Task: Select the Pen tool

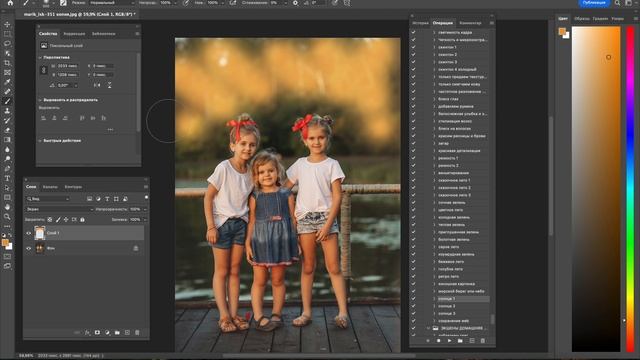Action: (7, 169)
